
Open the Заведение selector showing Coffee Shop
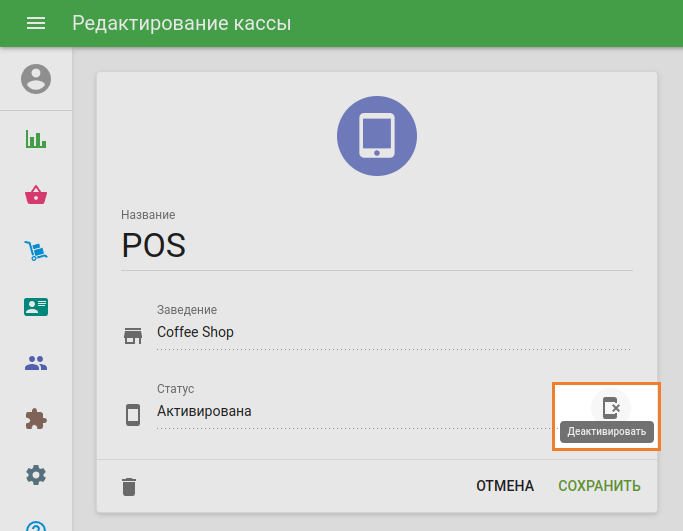392,332
